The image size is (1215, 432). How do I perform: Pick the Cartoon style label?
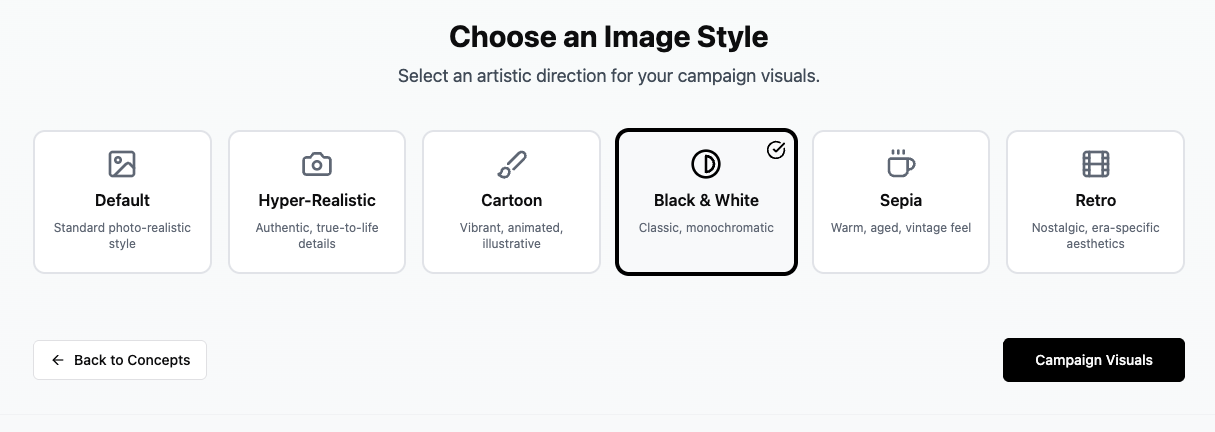coord(511,200)
